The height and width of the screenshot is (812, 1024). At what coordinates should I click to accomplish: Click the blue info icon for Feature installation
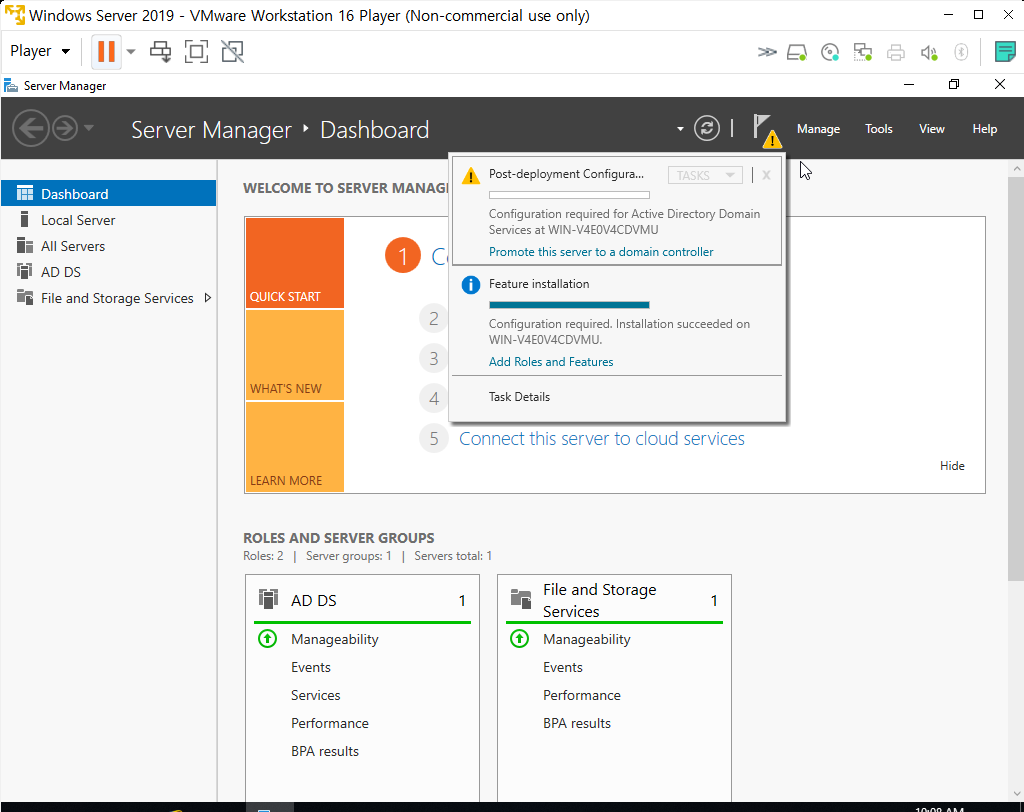pyautogui.click(x=470, y=285)
